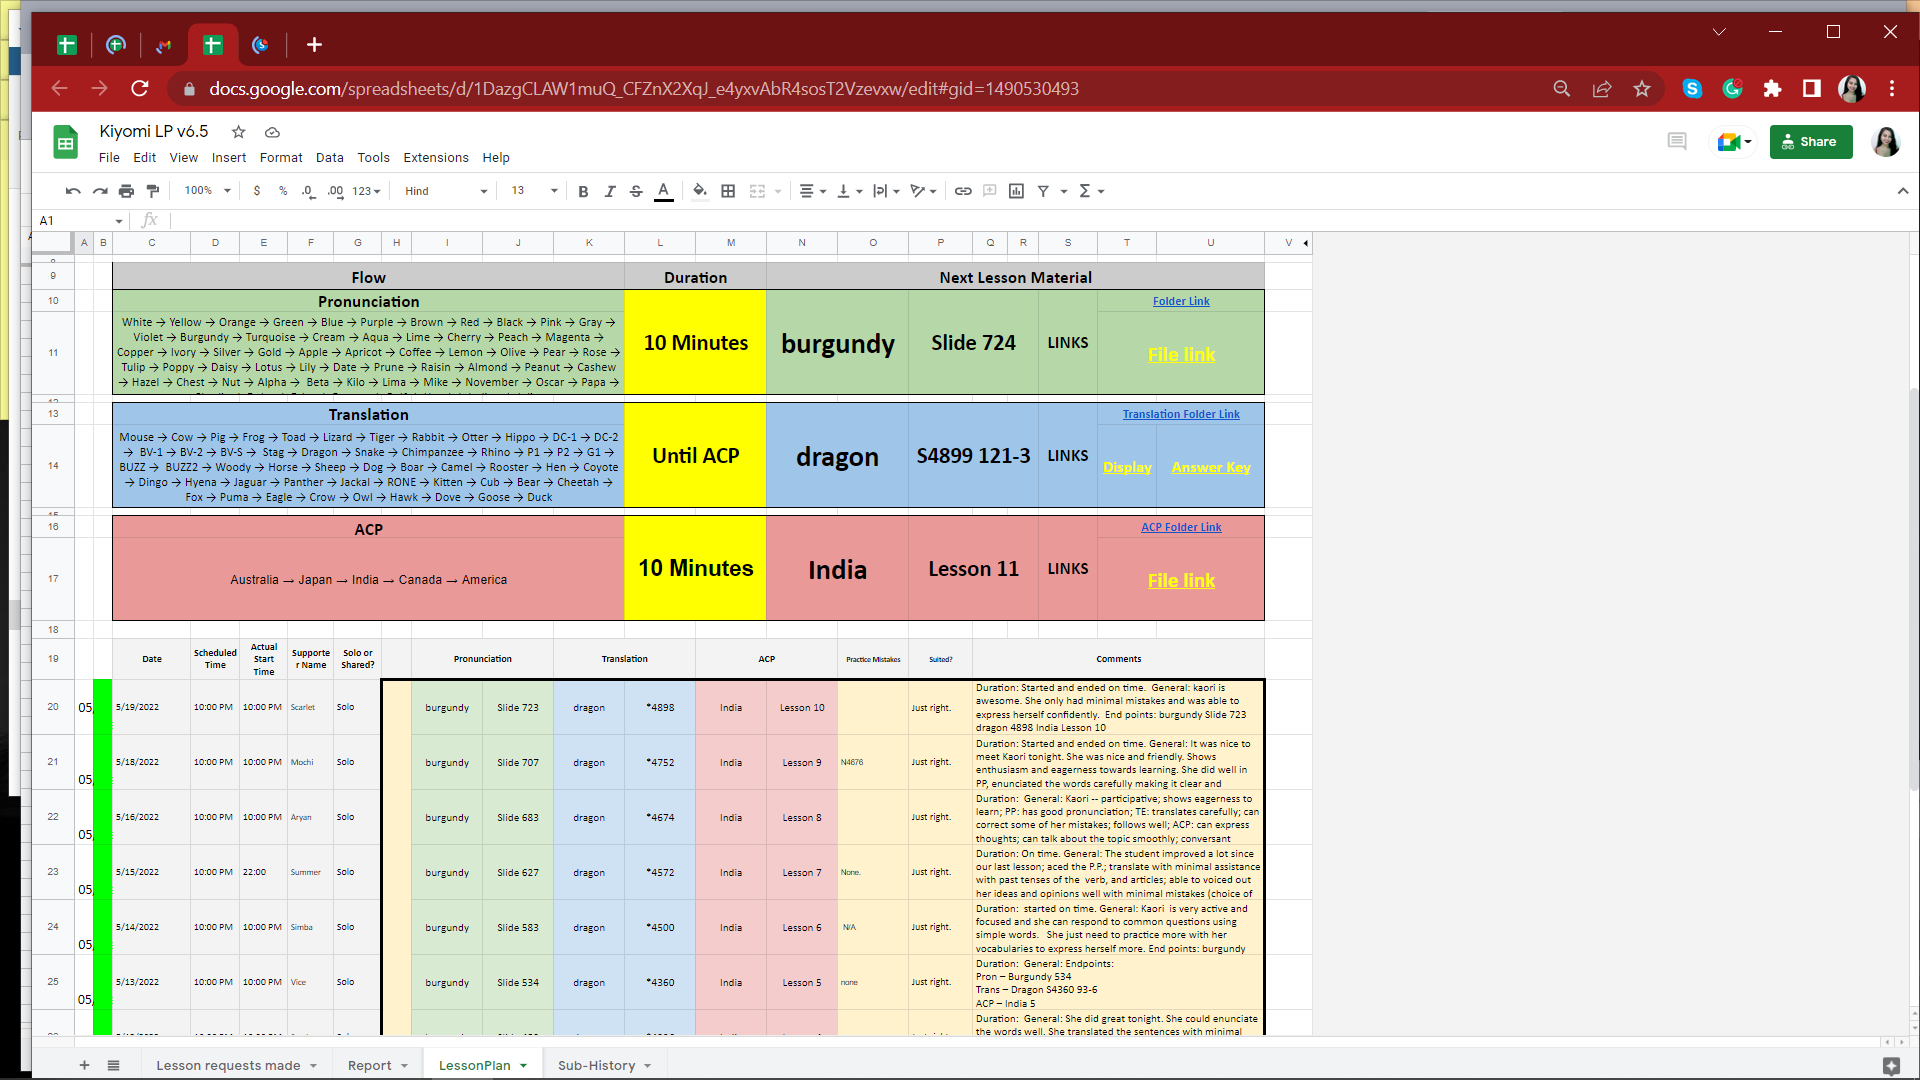Open the font size dropdown

pyautogui.click(x=534, y=191)
